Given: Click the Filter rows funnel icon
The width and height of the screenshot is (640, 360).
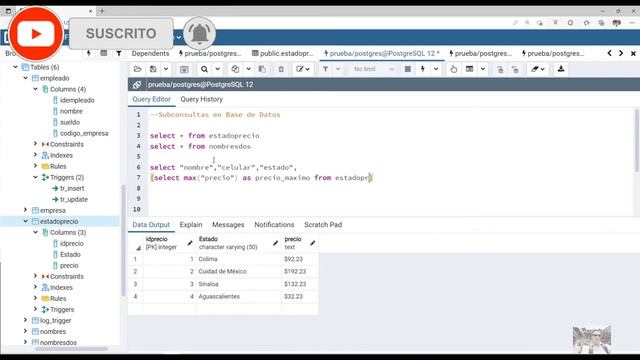Looking at the screenshot, I should pos(325,69).
